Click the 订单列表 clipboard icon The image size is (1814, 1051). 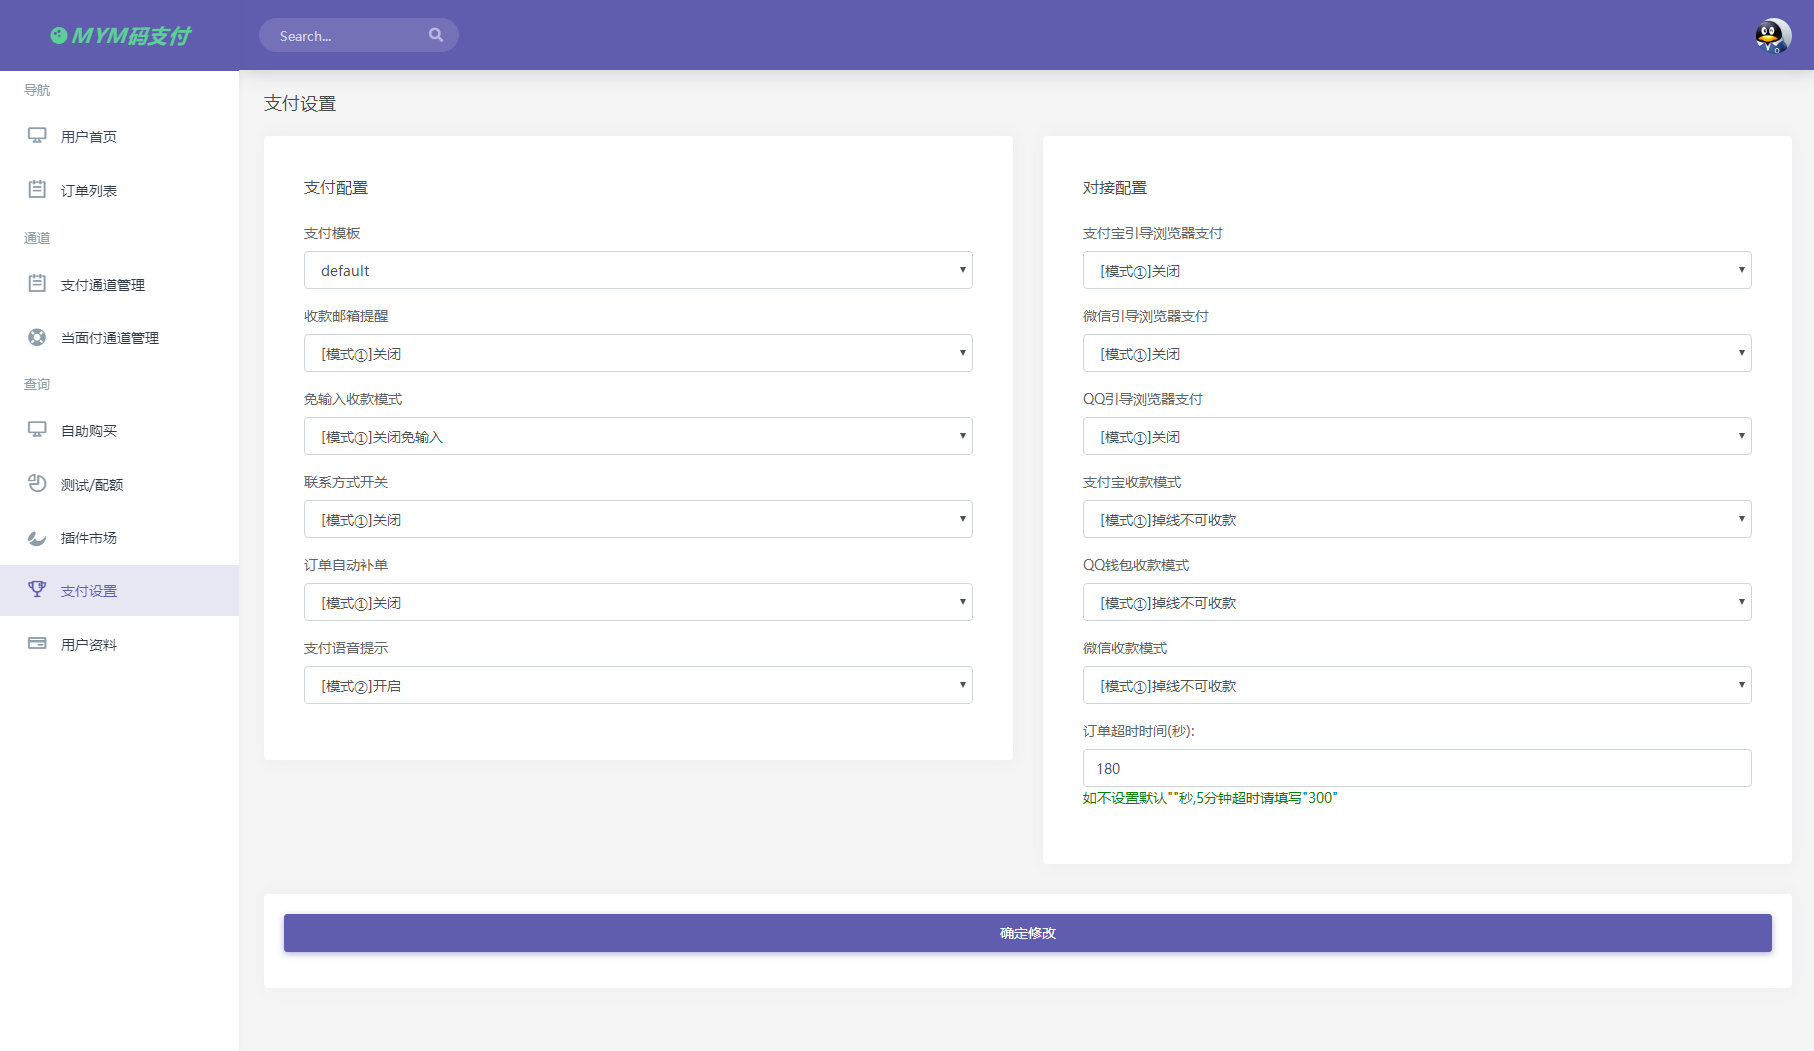tap(37, 189)
